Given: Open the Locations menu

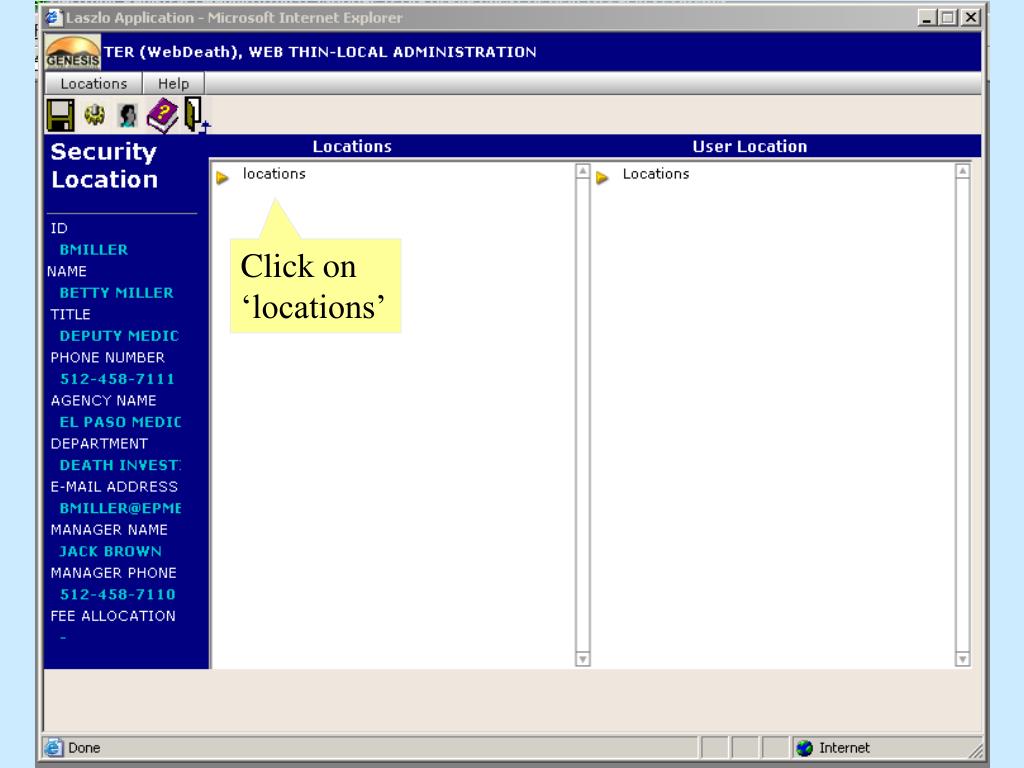Looking at the screenshot, I should click(93, 84).
